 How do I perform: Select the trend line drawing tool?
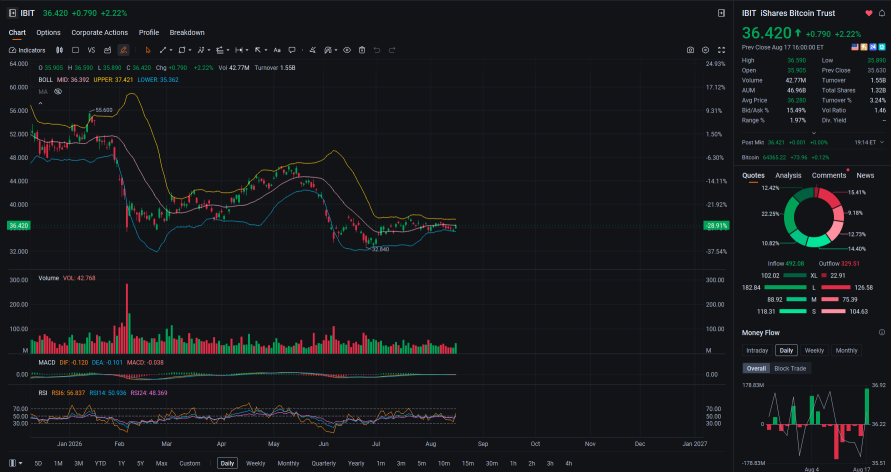click(x=163, y=50)
